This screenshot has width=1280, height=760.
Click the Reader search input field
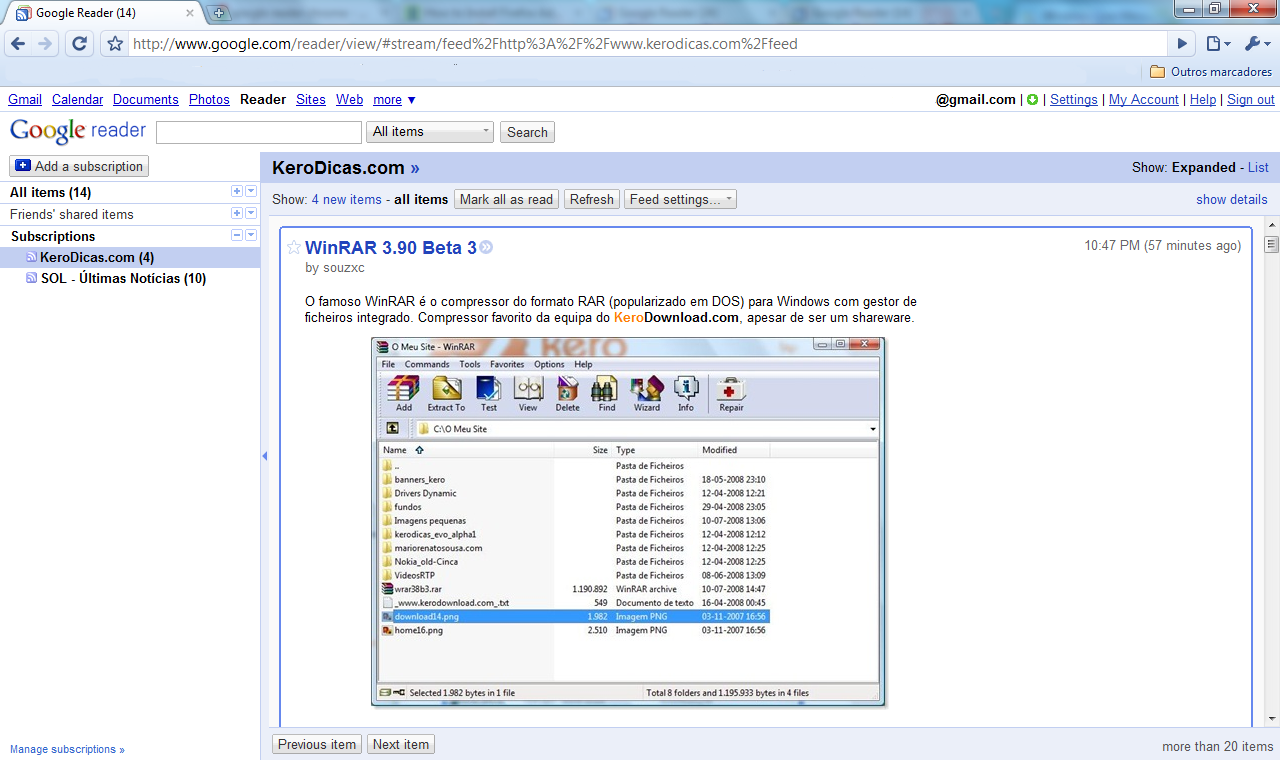(259, 132)
